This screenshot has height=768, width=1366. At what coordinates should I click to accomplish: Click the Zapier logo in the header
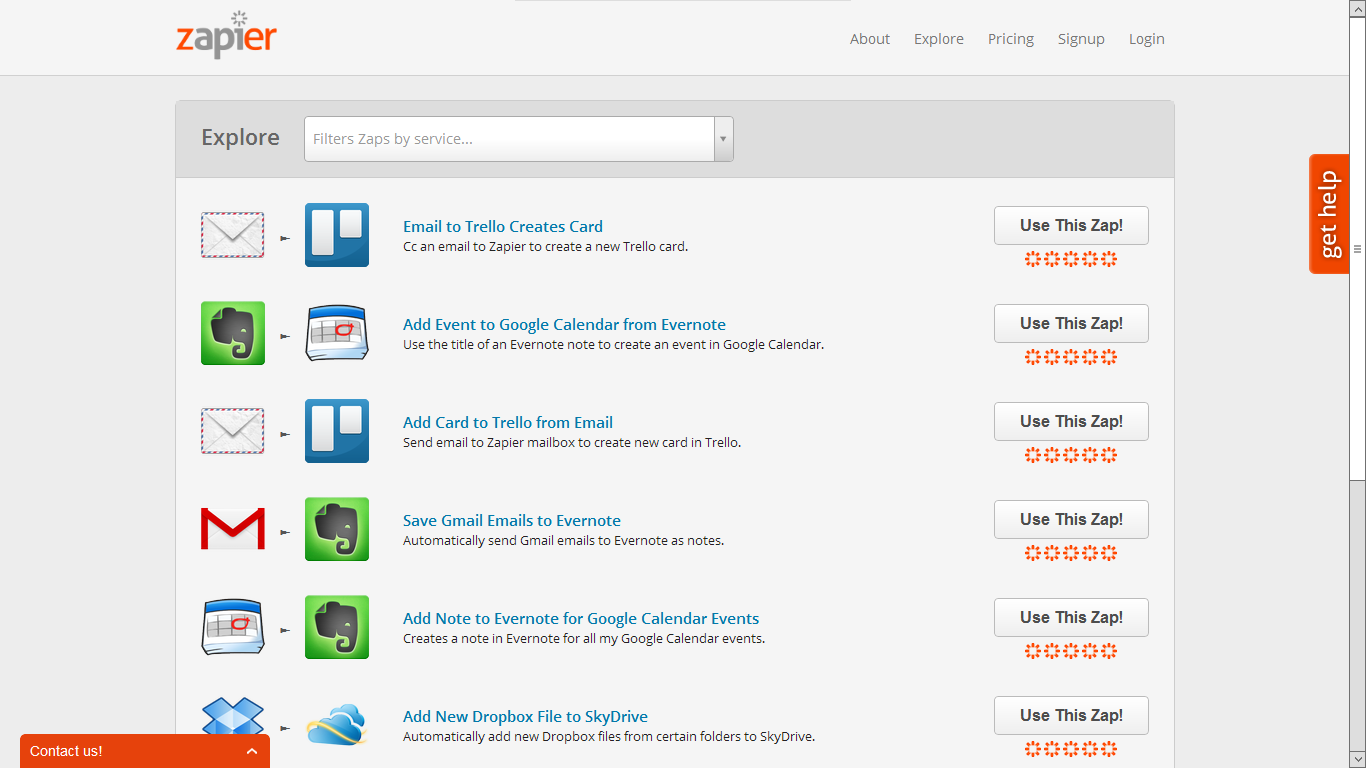(226, 37)
